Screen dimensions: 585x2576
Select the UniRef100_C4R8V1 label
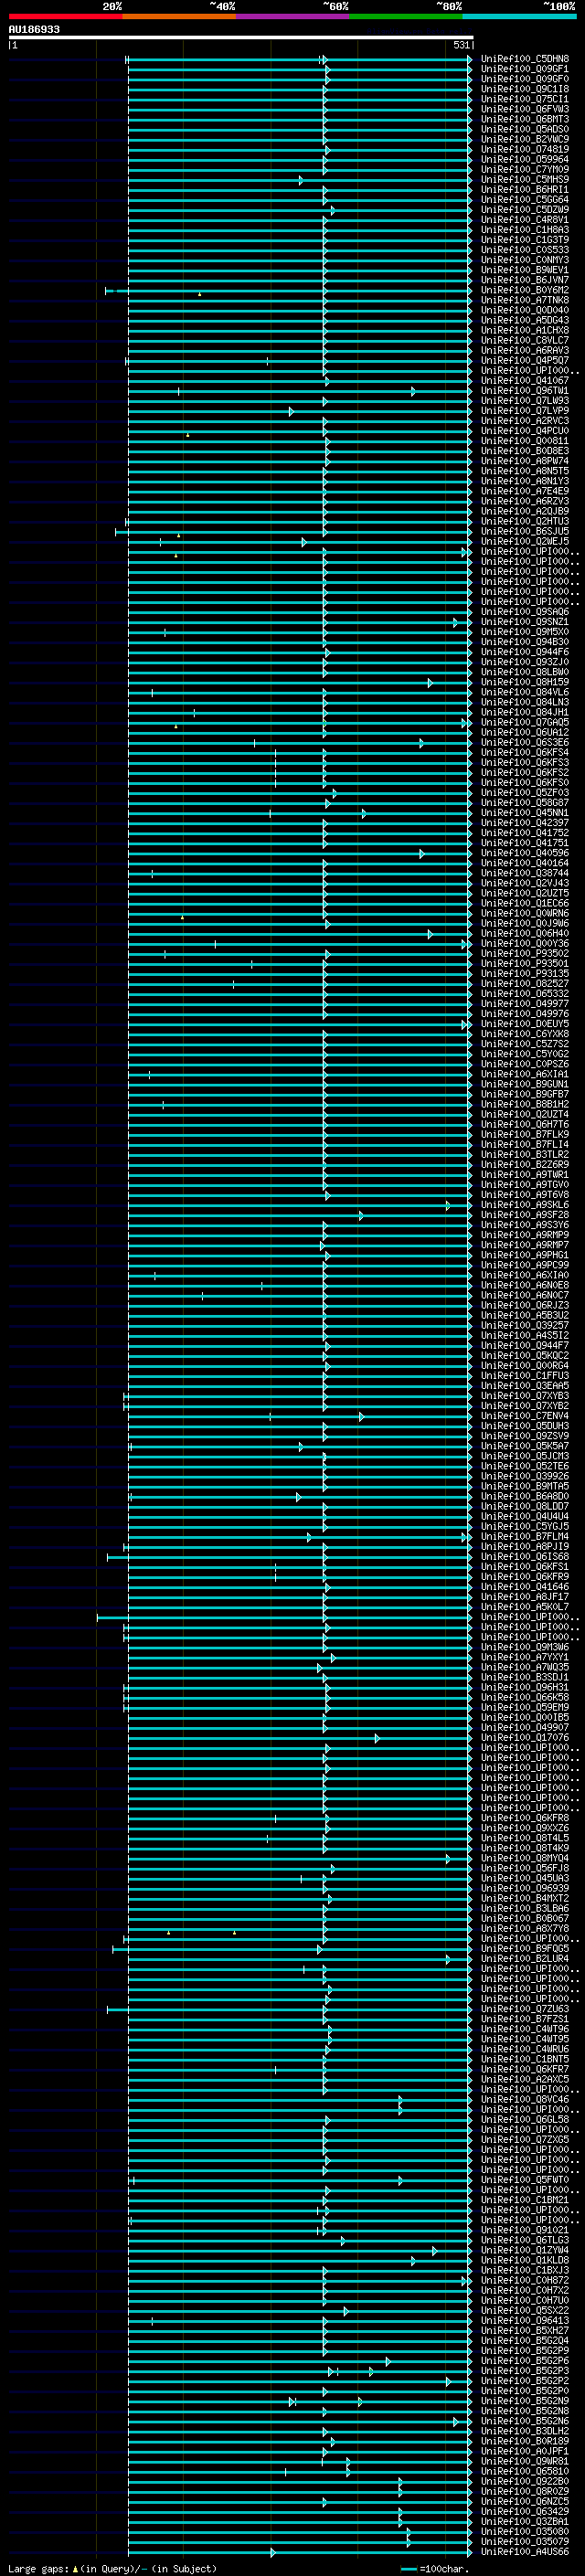tap(525, 220)
